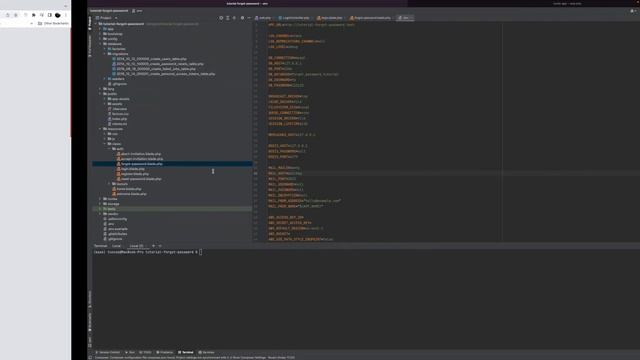Screen dimensions: 640x360
Task: Select the create_password_resets_table migration file
Action: (158, 64)
